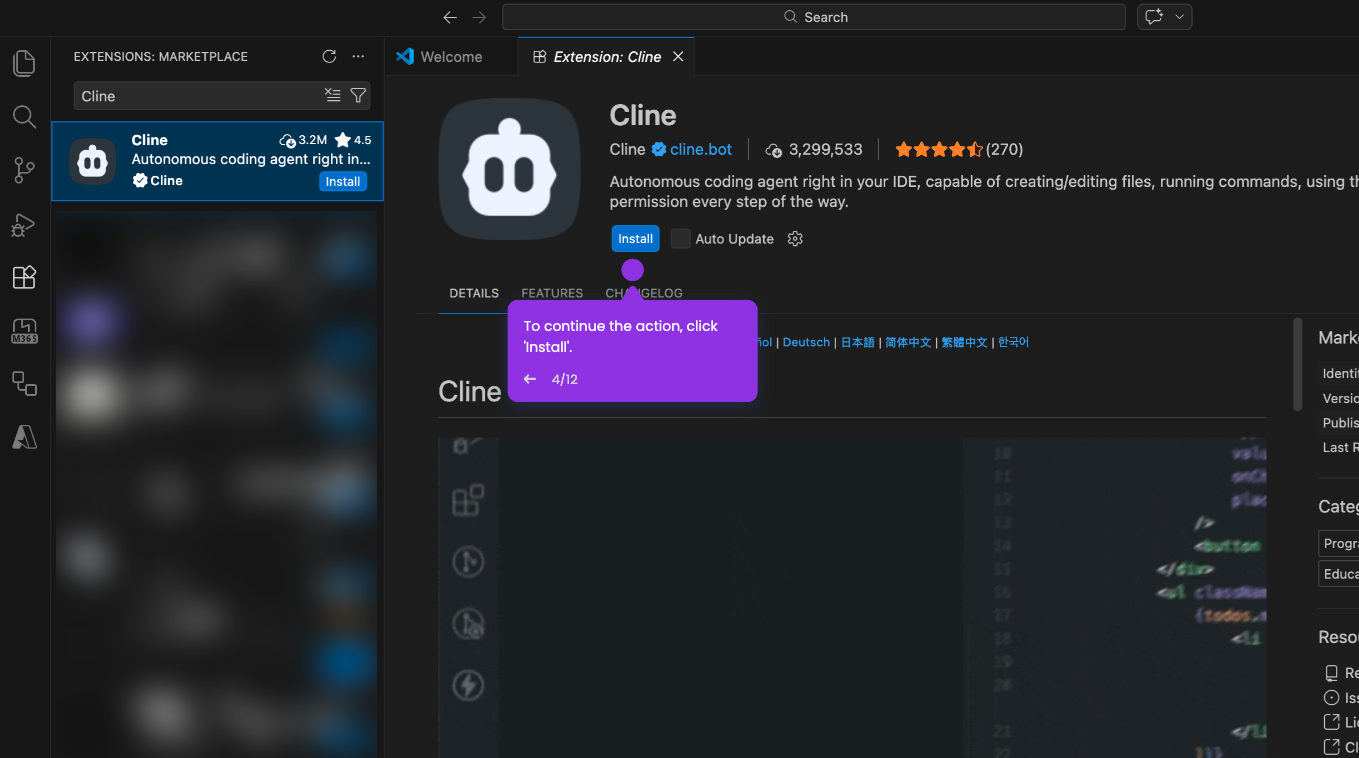The image size is (1359, 758).
Task: Open the Copilot chat icon in title bar
Action: point(1154,17)
